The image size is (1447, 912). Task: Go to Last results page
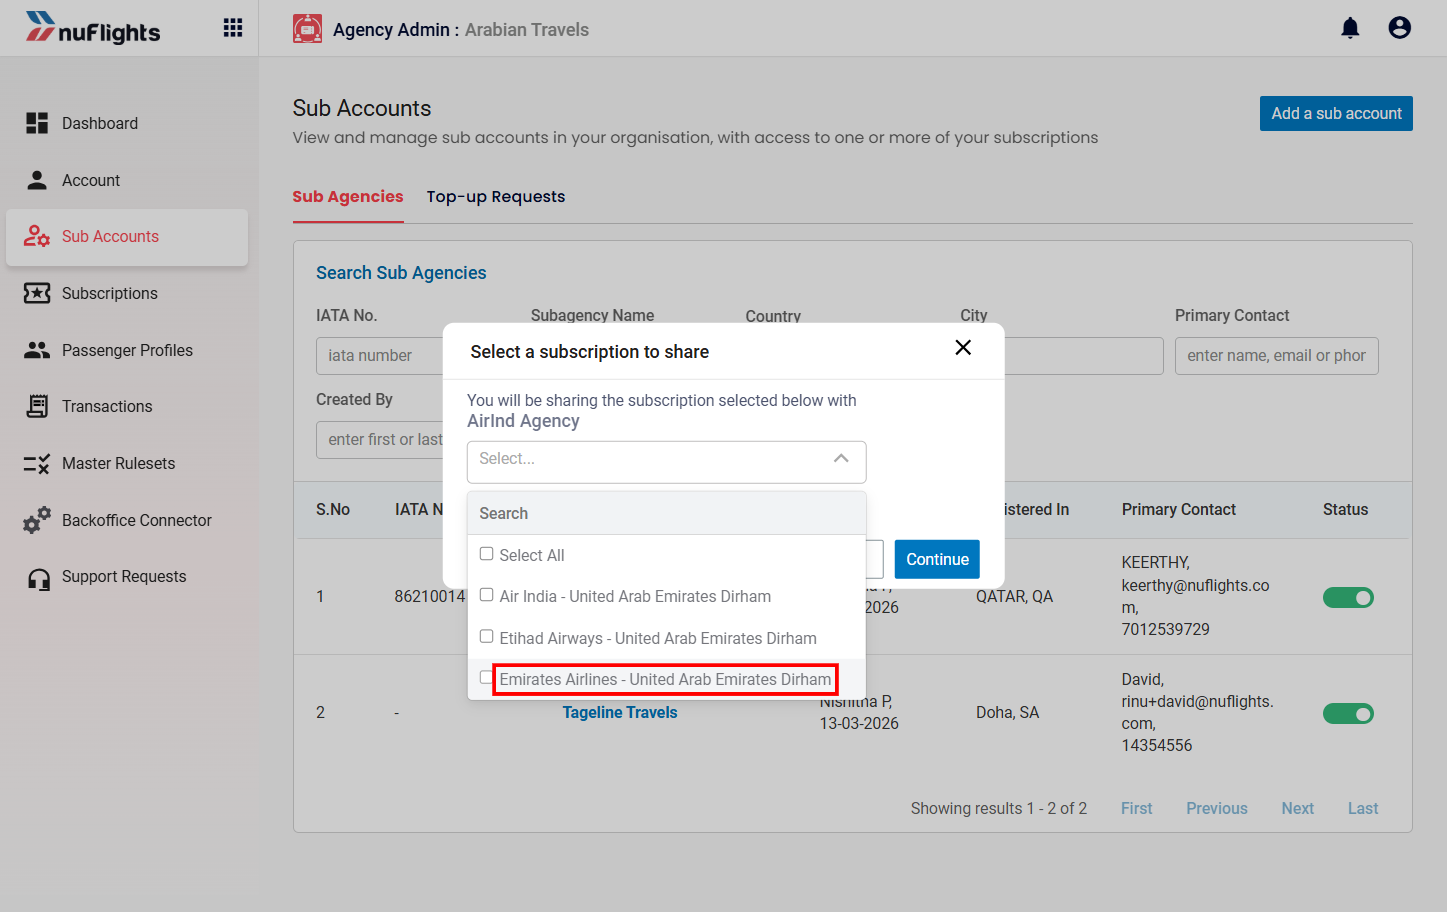coord(1363,808)
